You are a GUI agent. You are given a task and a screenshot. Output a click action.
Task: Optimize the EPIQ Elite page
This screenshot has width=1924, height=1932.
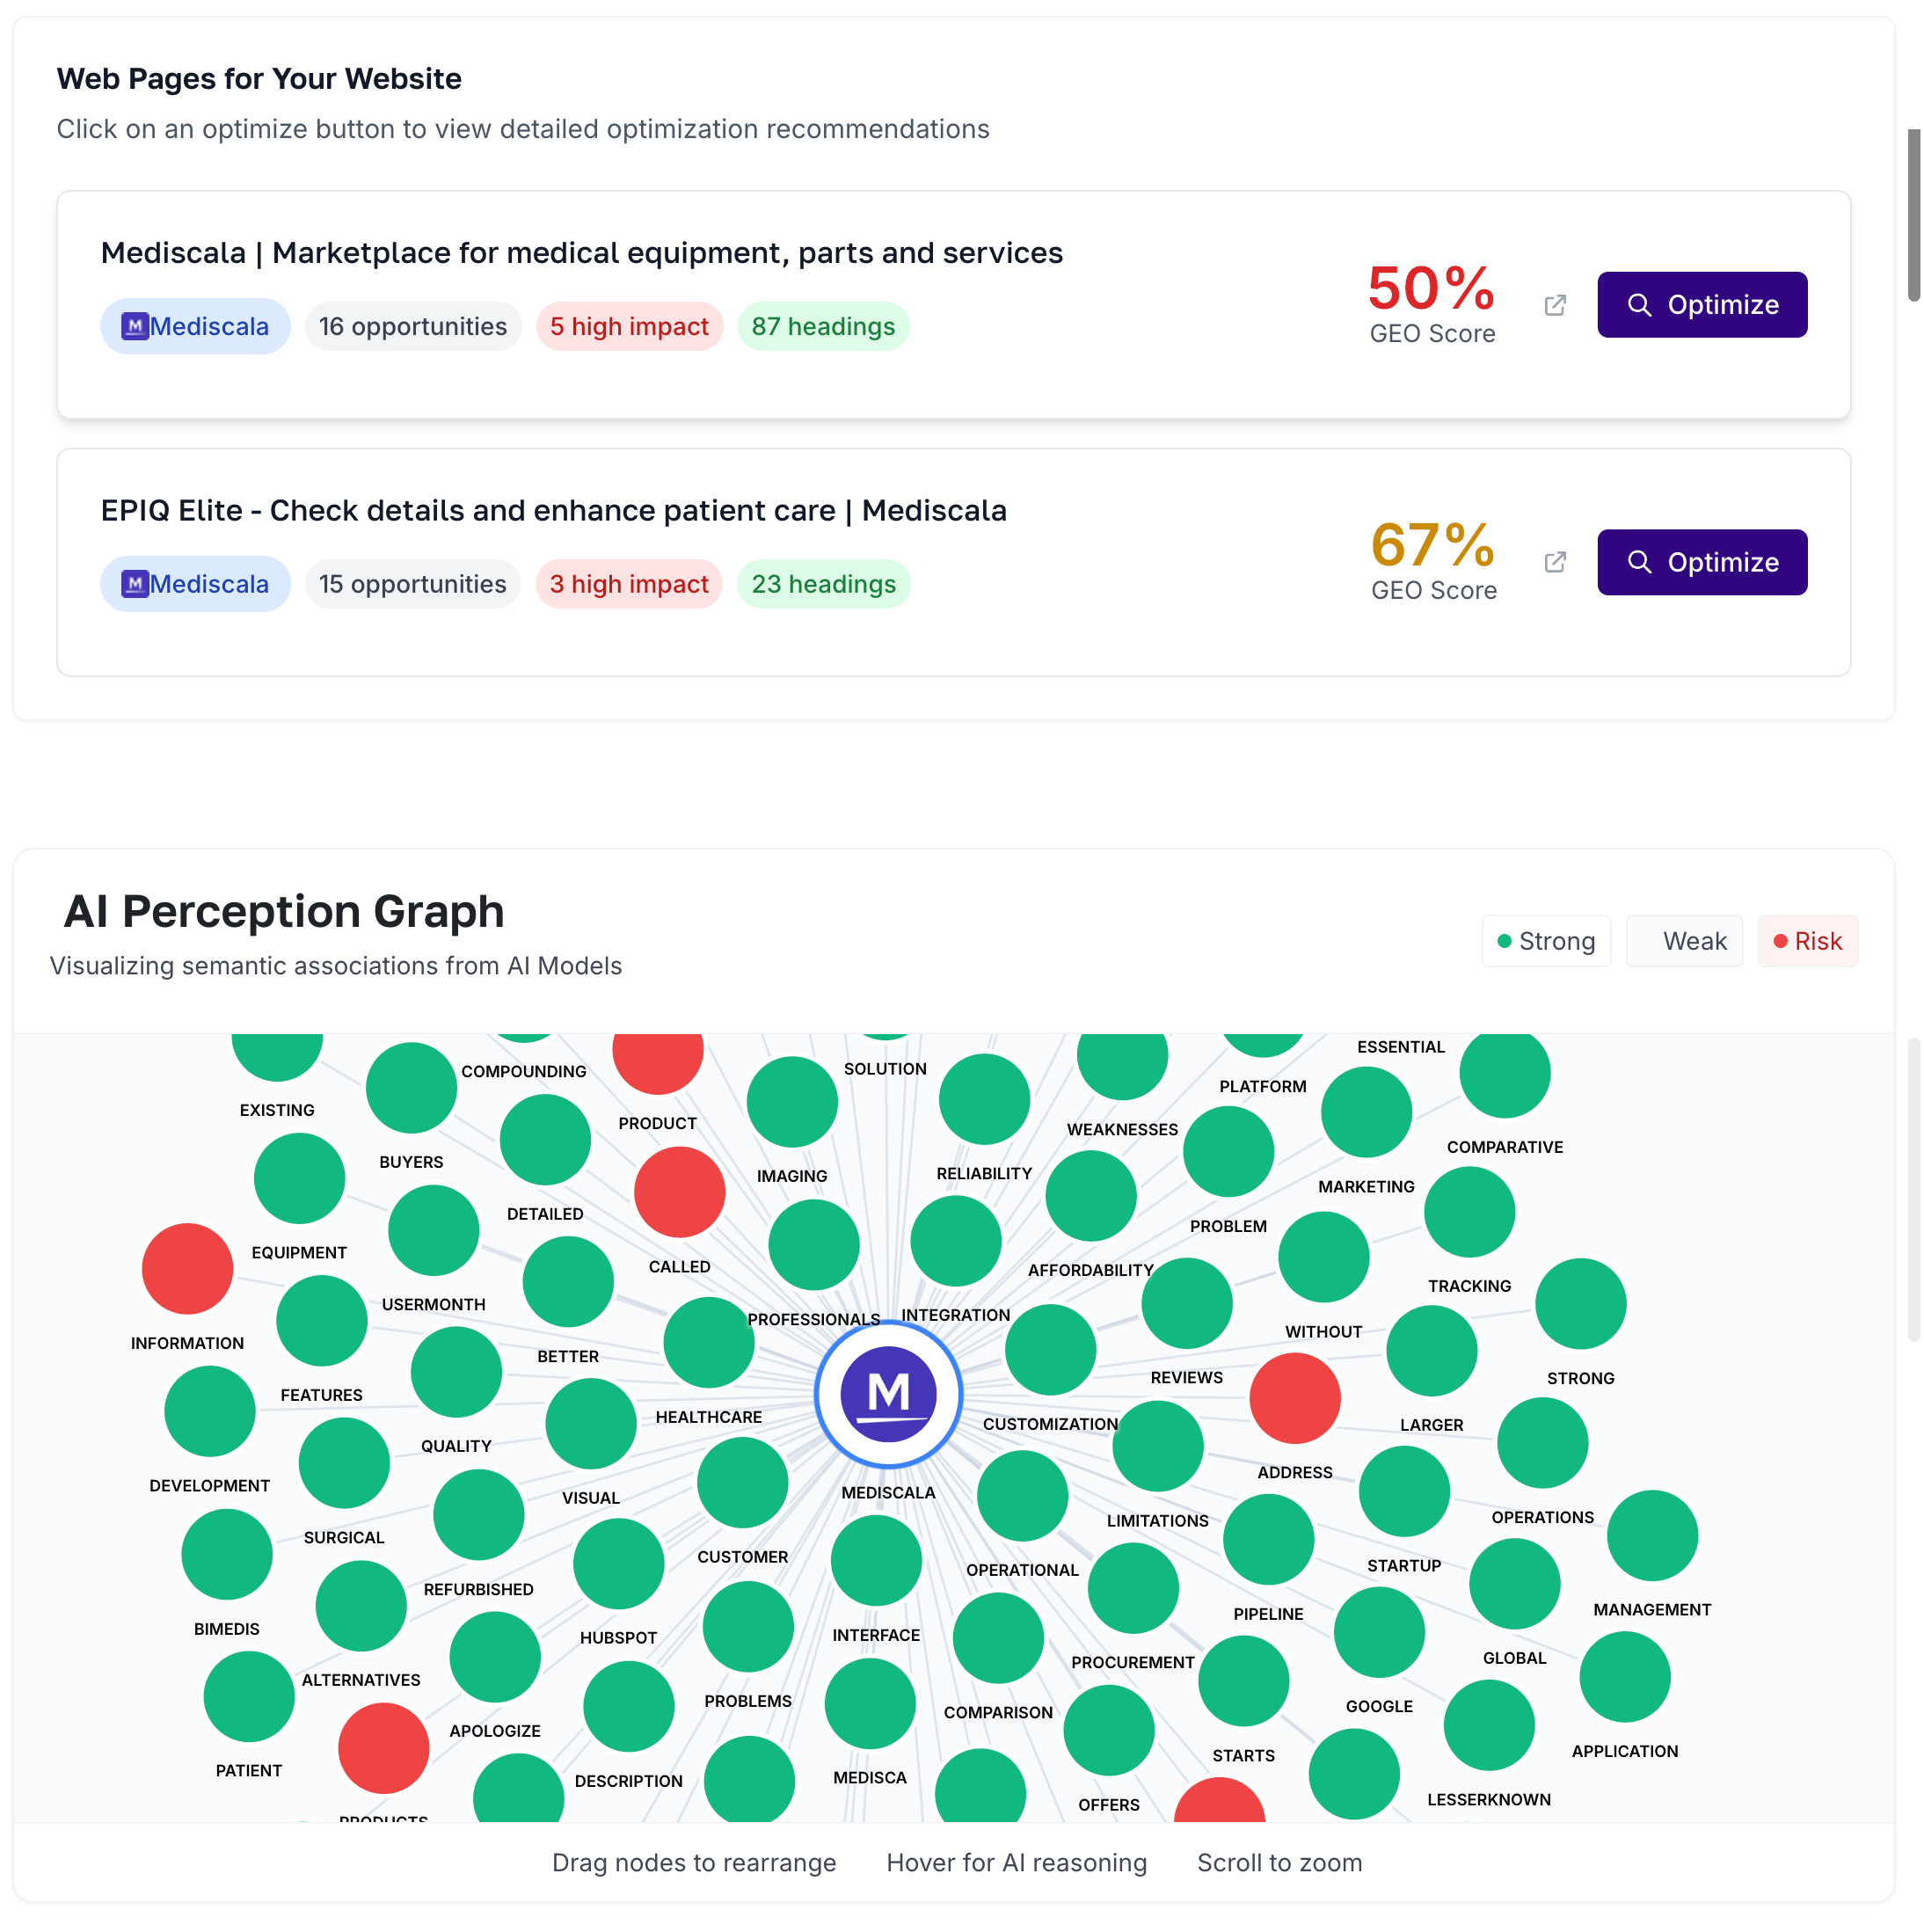[1701, 562]
